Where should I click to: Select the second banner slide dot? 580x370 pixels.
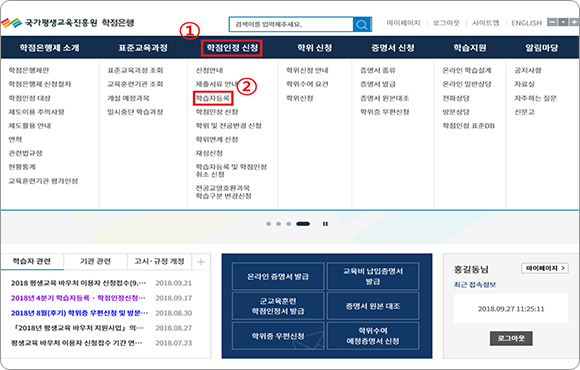279,224
